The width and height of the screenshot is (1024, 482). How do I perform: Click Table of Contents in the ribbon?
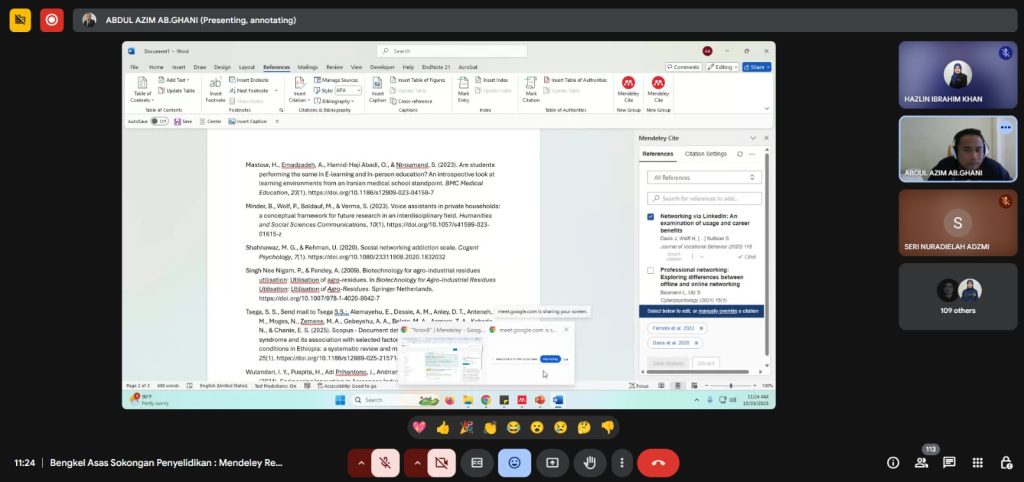tap(142, 89)
